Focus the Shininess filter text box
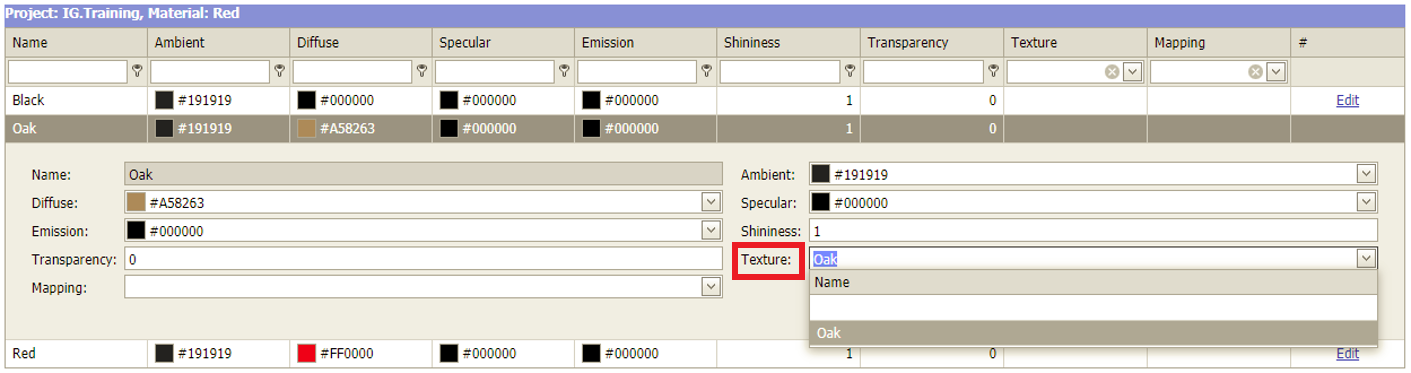The height and width of the screenshot is (373, 1411). (780, 71)
